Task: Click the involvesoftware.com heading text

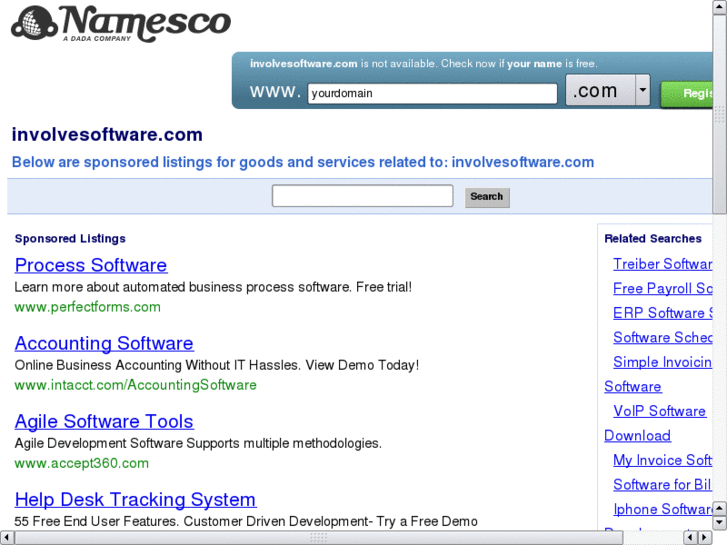Action: [107, 135]
